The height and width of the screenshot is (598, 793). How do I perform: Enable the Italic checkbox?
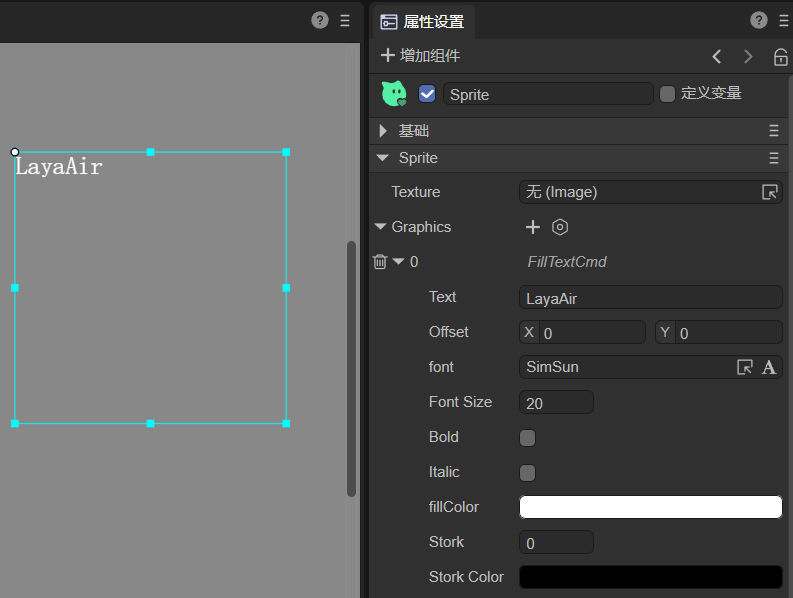coord(527,473)
